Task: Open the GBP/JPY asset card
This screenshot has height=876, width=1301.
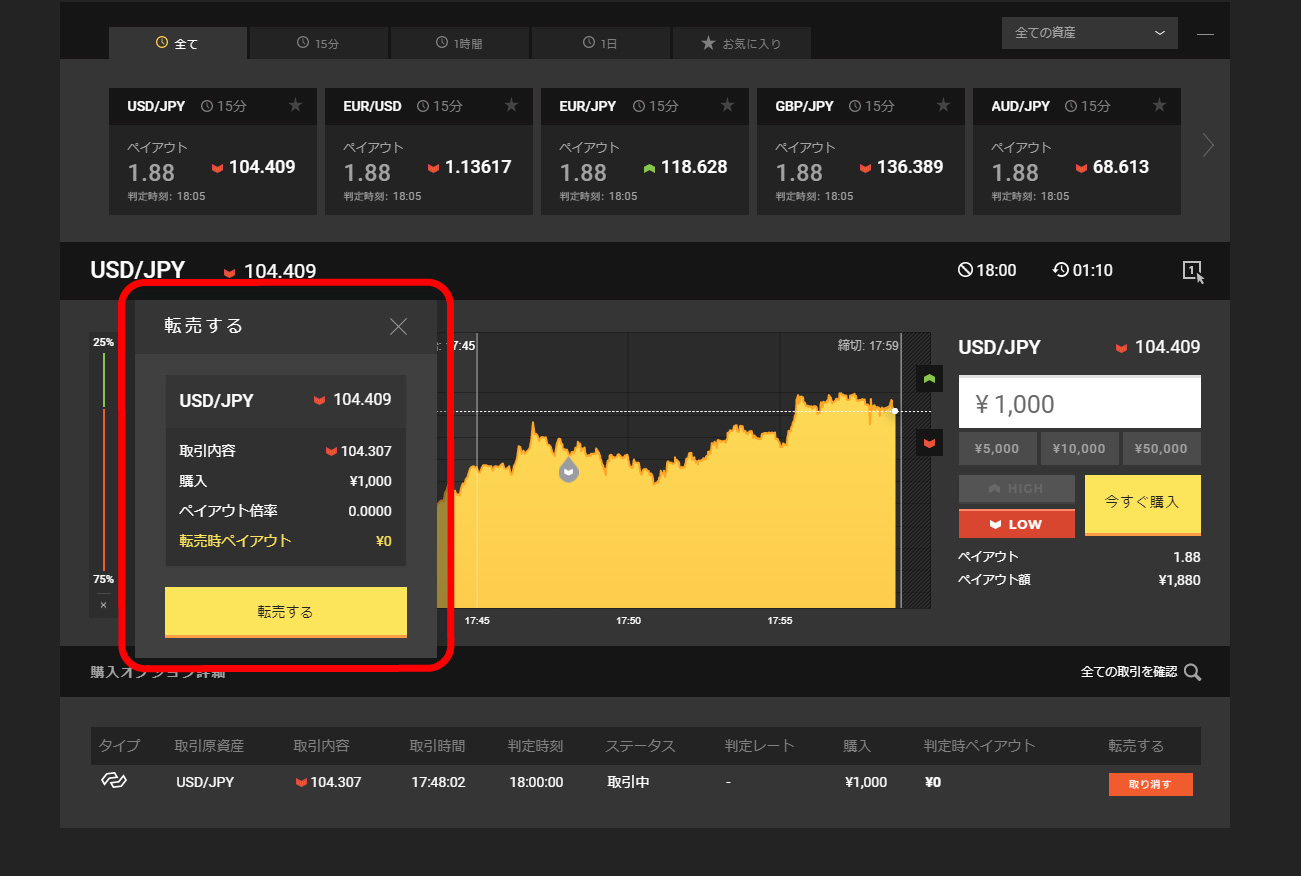Action: (861, 151)
